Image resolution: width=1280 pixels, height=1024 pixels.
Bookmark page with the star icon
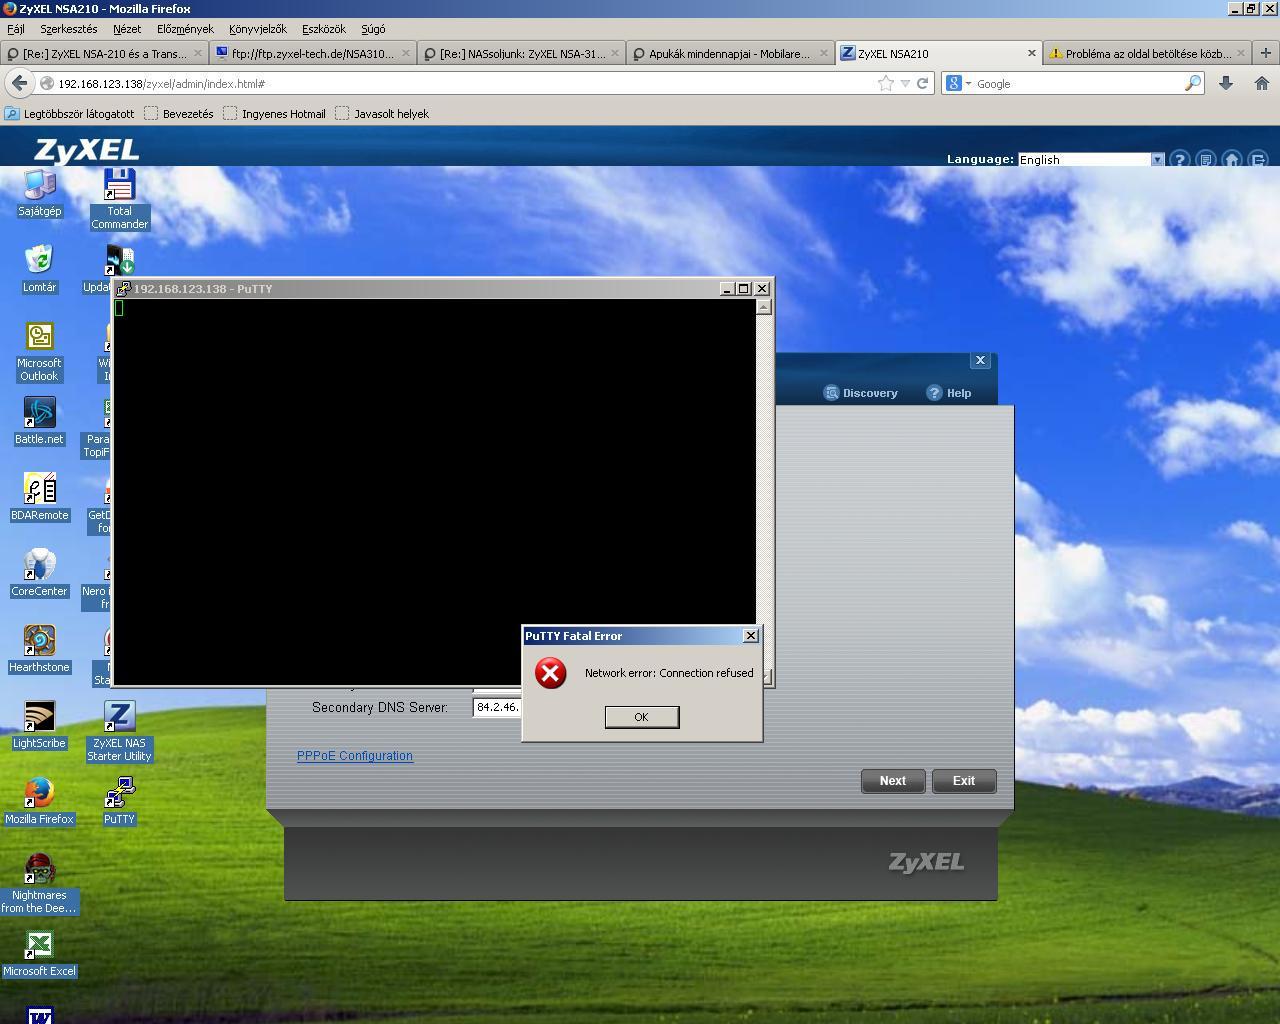point(885,83)
